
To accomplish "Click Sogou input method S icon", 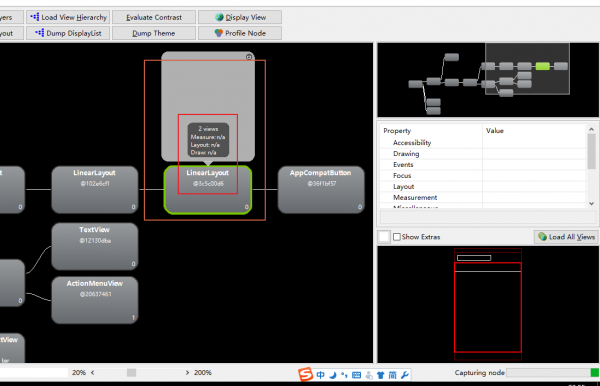I will (x=305, y=374).
